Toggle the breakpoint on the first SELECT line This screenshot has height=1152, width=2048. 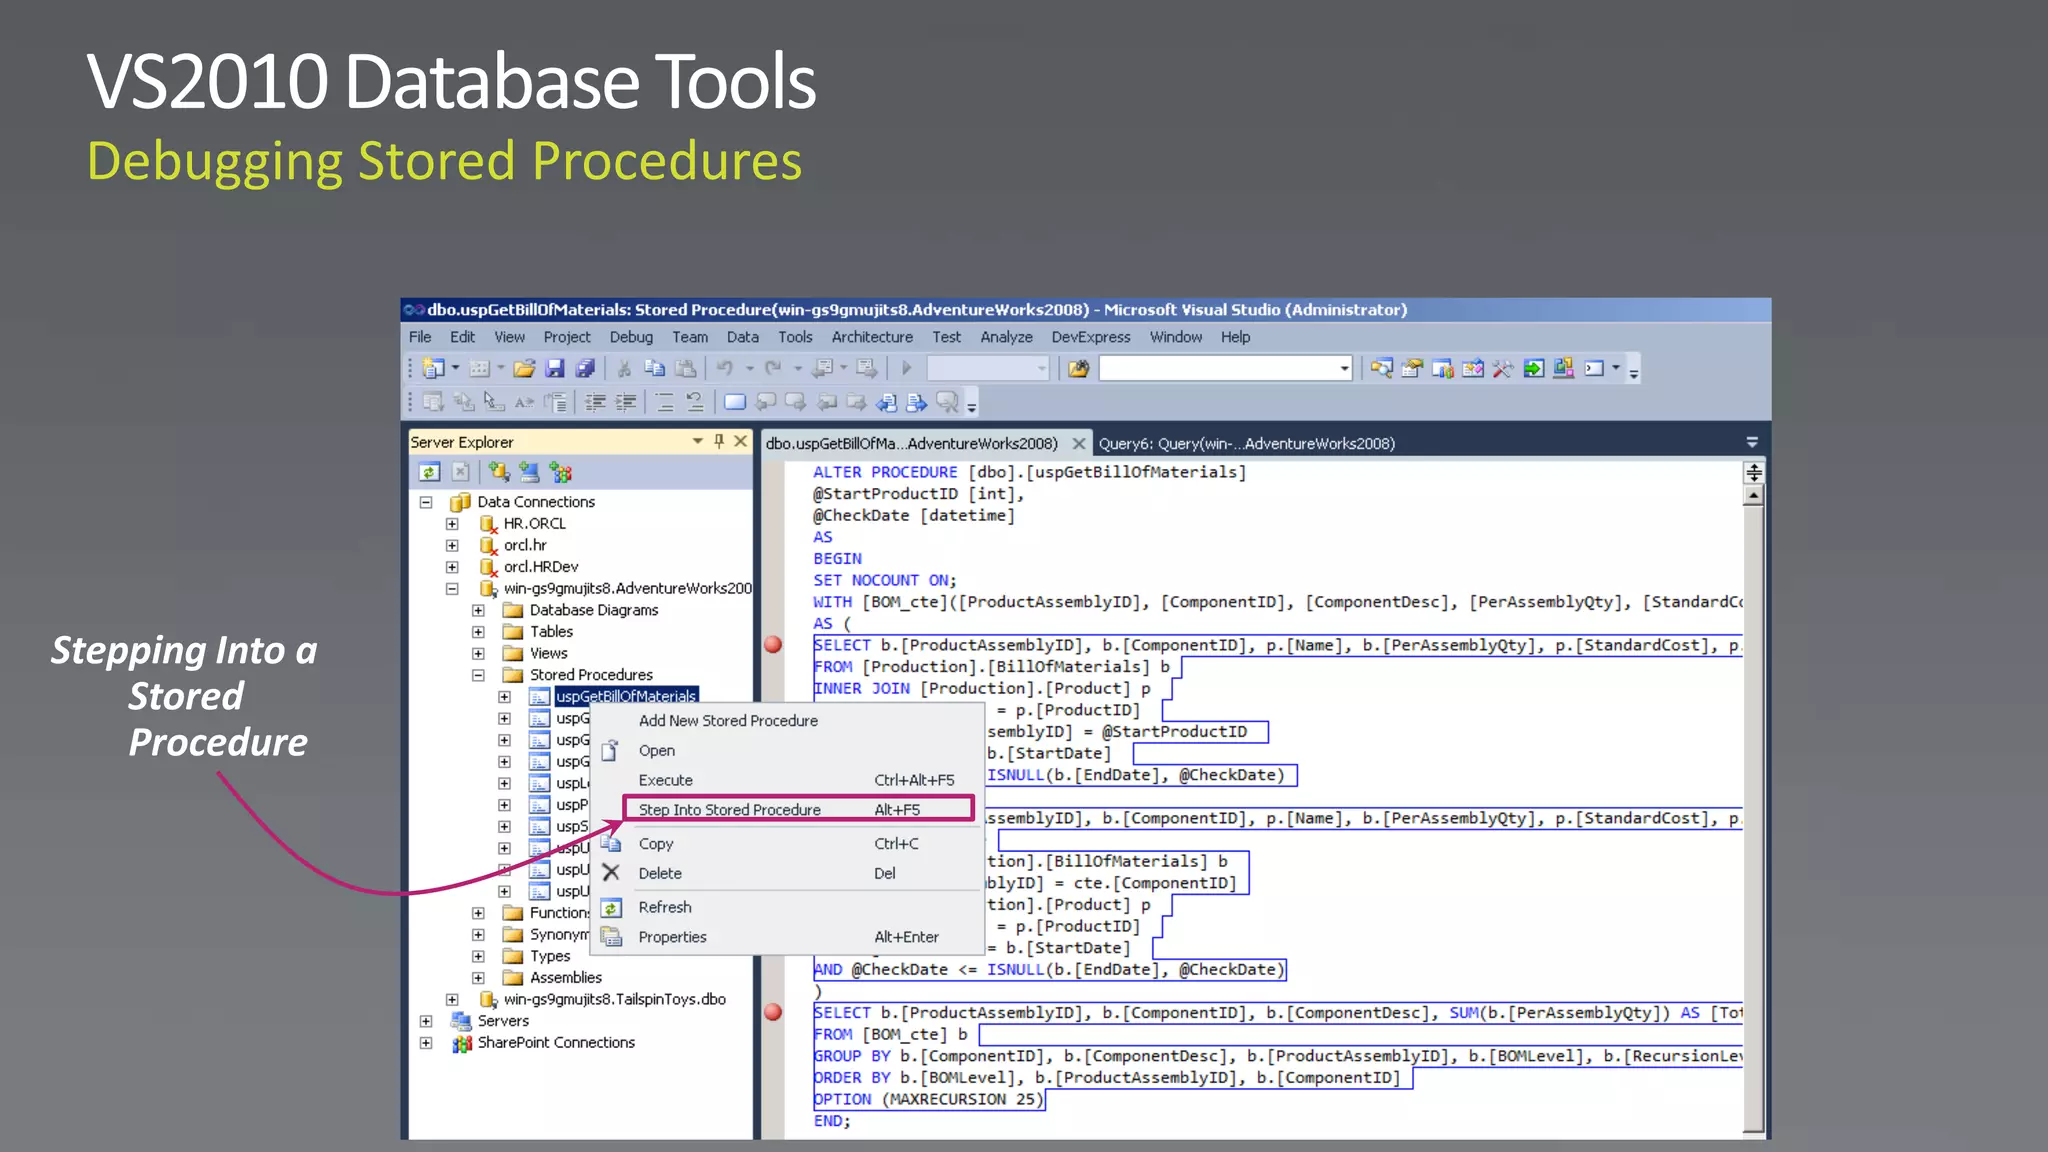(773, 645)
